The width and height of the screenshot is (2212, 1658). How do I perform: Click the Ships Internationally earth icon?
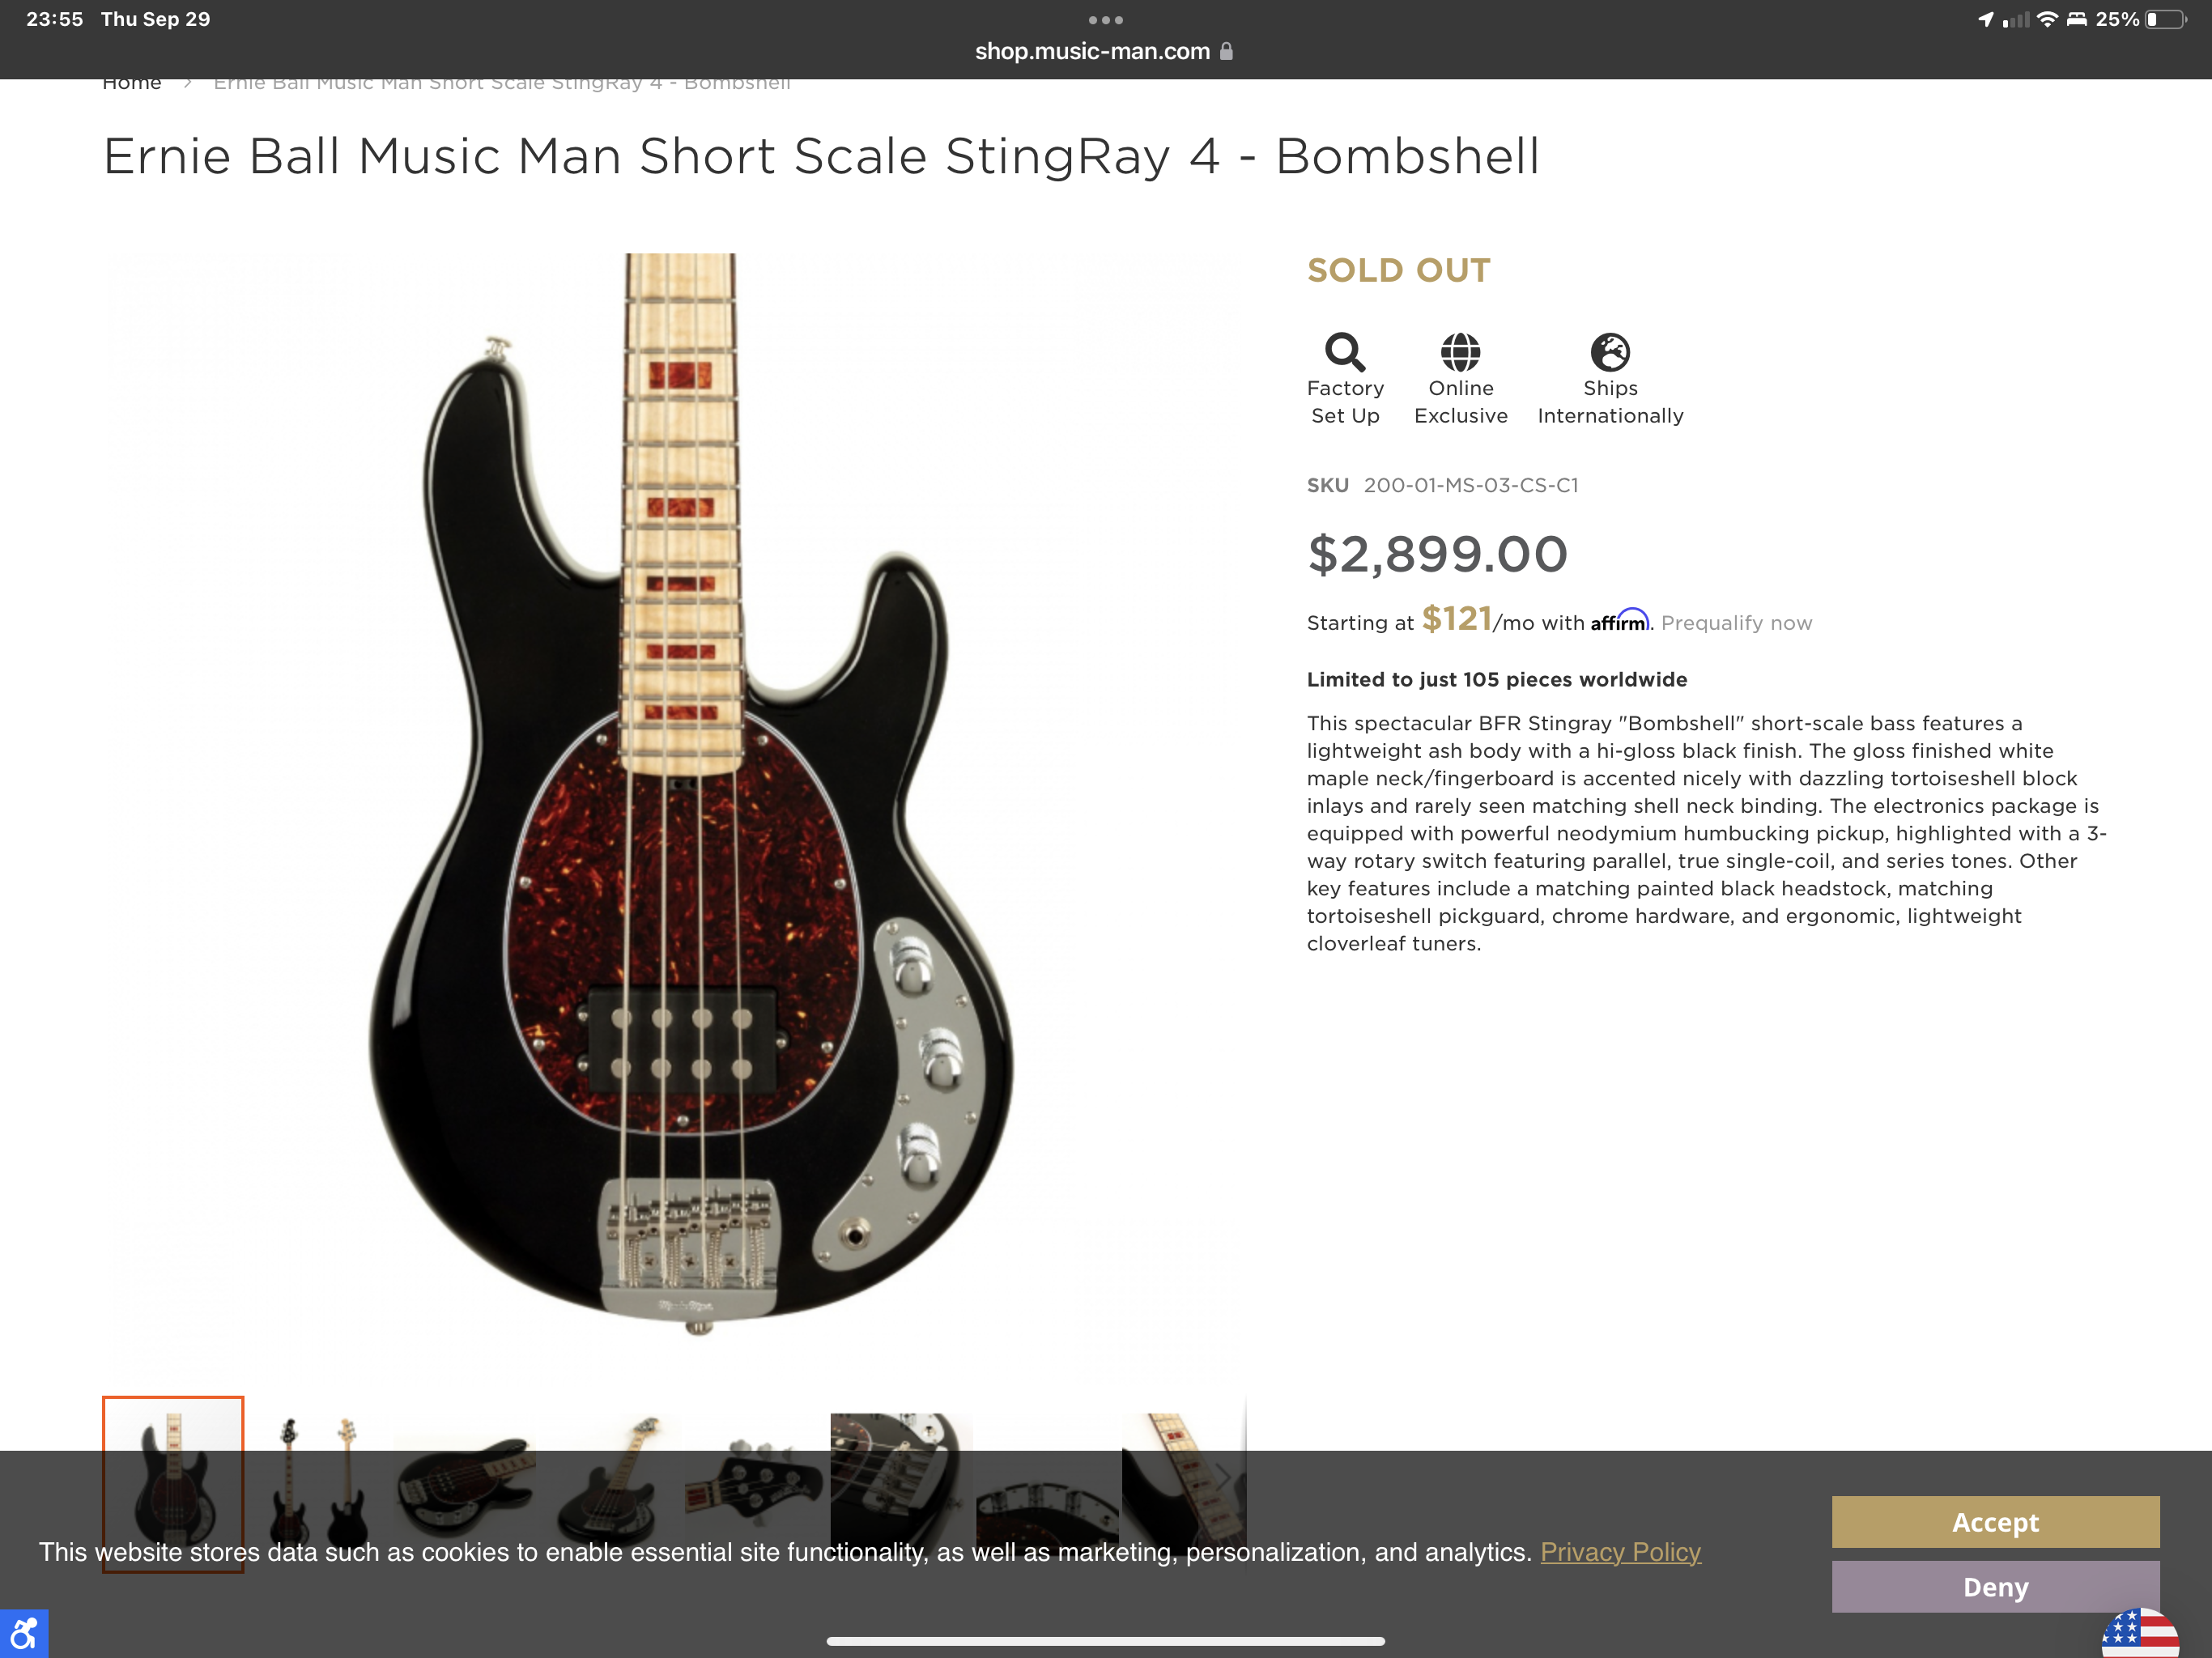pos(1610,351)
